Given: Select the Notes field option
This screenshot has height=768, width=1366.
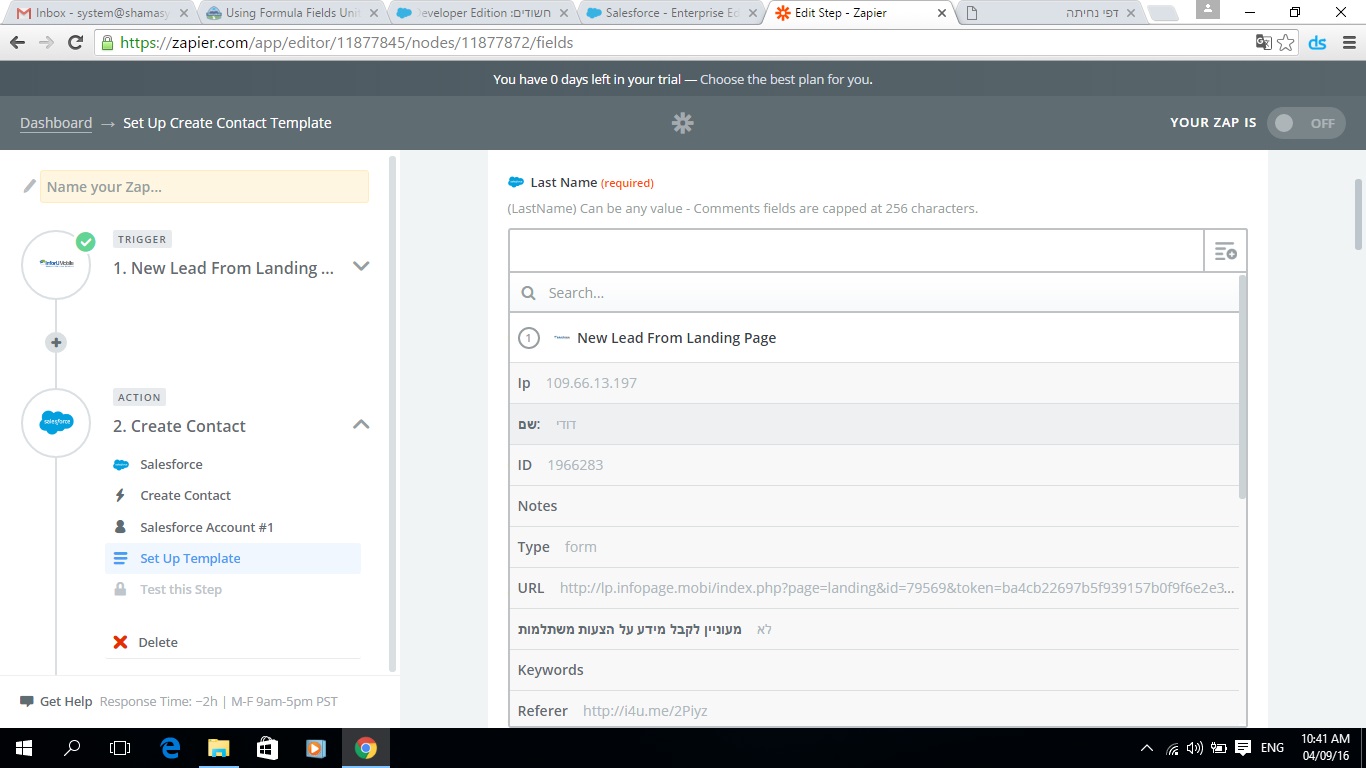Looking at the screenshot, I should tap(874, 506).
